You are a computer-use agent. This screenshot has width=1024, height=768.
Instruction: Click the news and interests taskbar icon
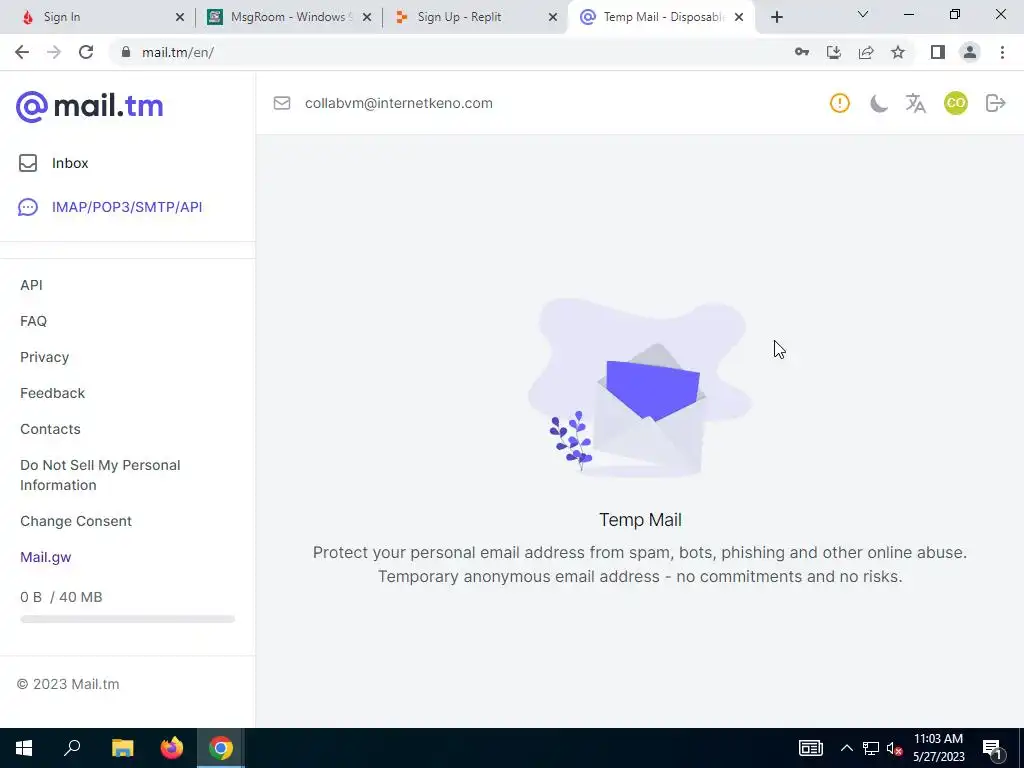pos(810,748)
